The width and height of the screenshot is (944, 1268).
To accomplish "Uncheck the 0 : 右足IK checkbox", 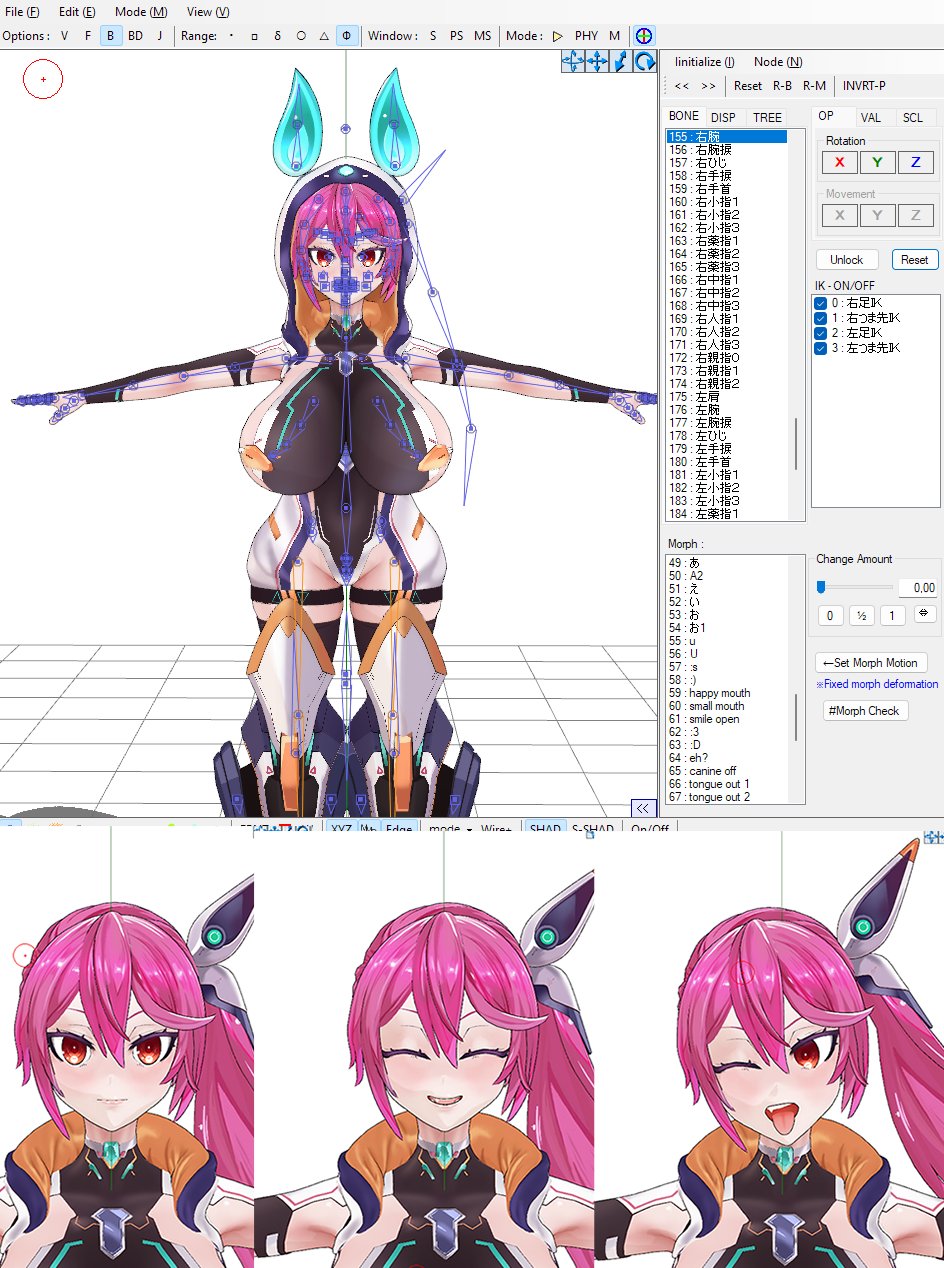I will click(x=820, y=303).
